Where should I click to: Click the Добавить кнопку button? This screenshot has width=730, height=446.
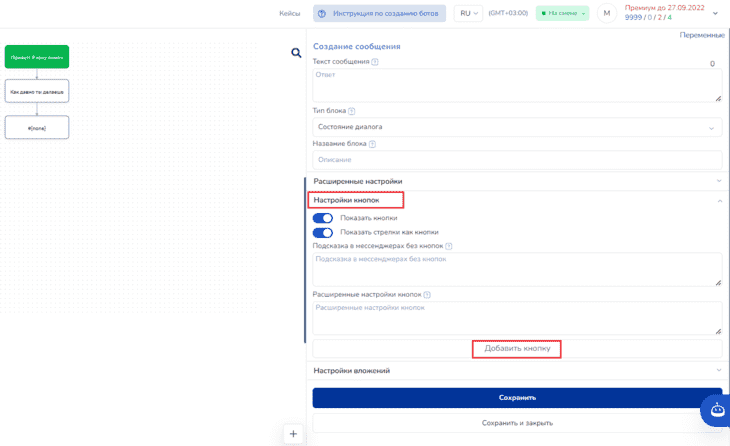tap(517, 349)
